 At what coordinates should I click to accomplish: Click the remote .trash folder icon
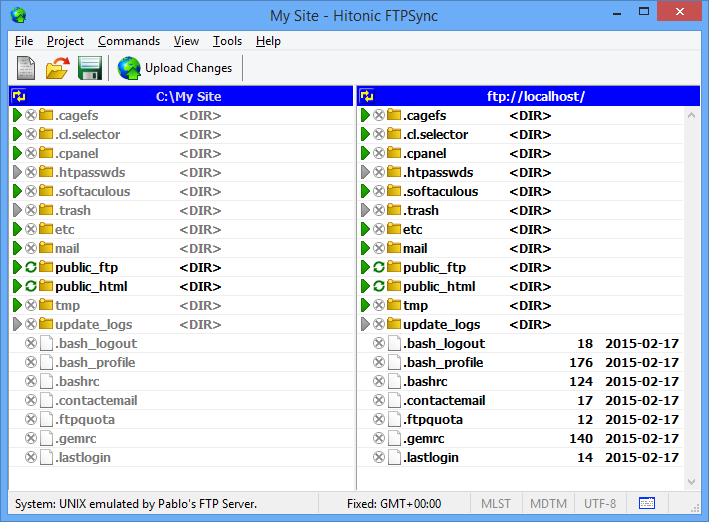394,210
